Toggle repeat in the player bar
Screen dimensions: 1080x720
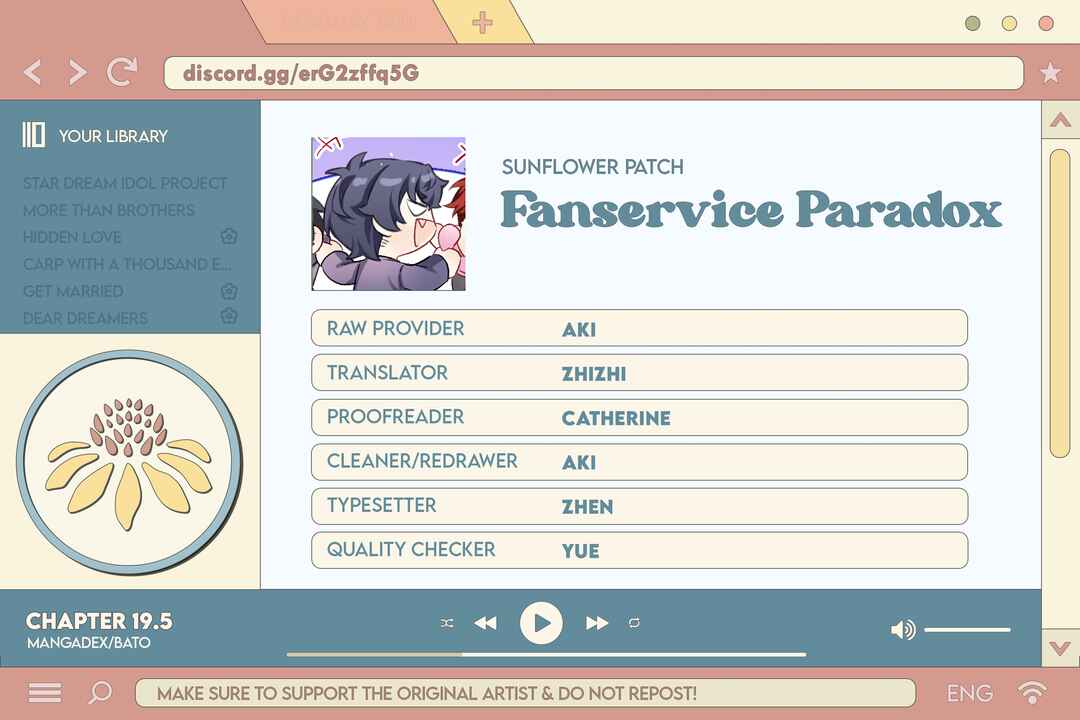tap(634, 623)
